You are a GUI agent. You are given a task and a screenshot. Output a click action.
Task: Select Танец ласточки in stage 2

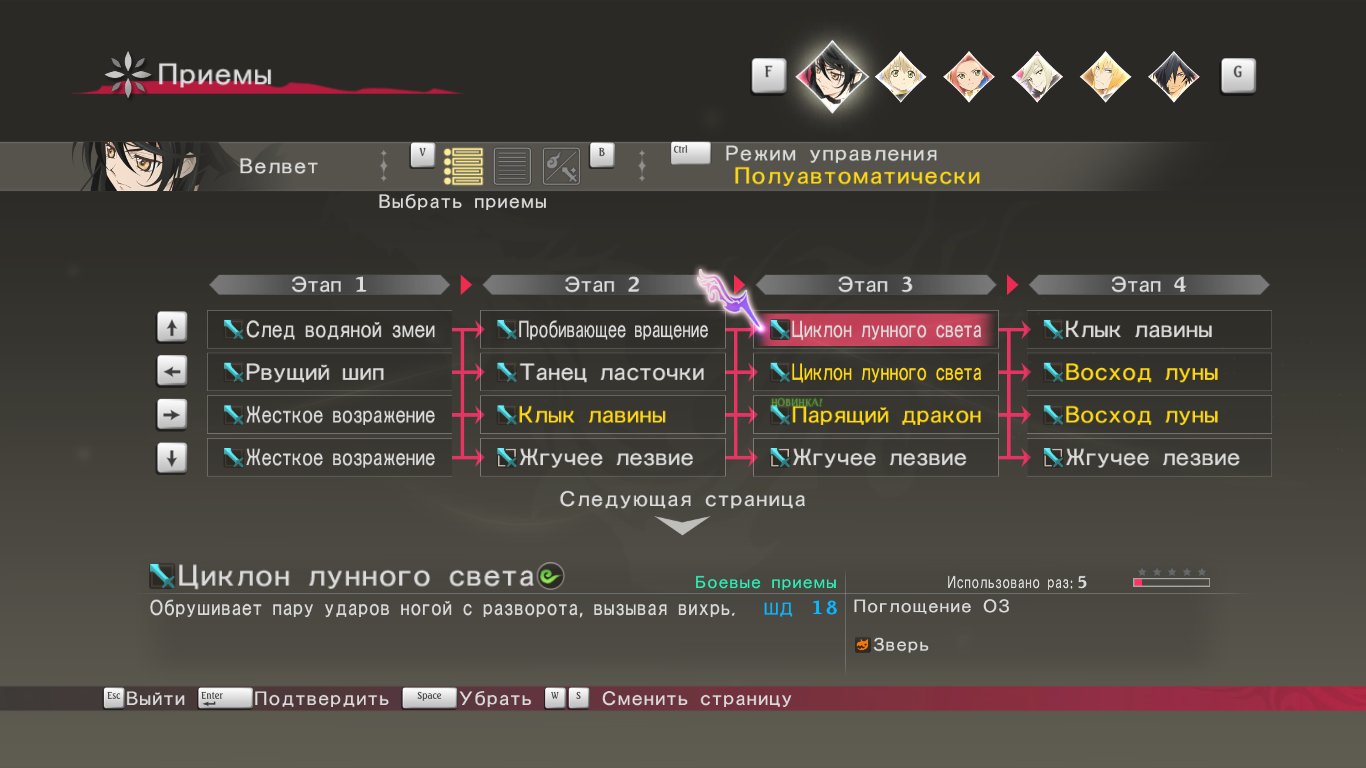pos(603,373)
